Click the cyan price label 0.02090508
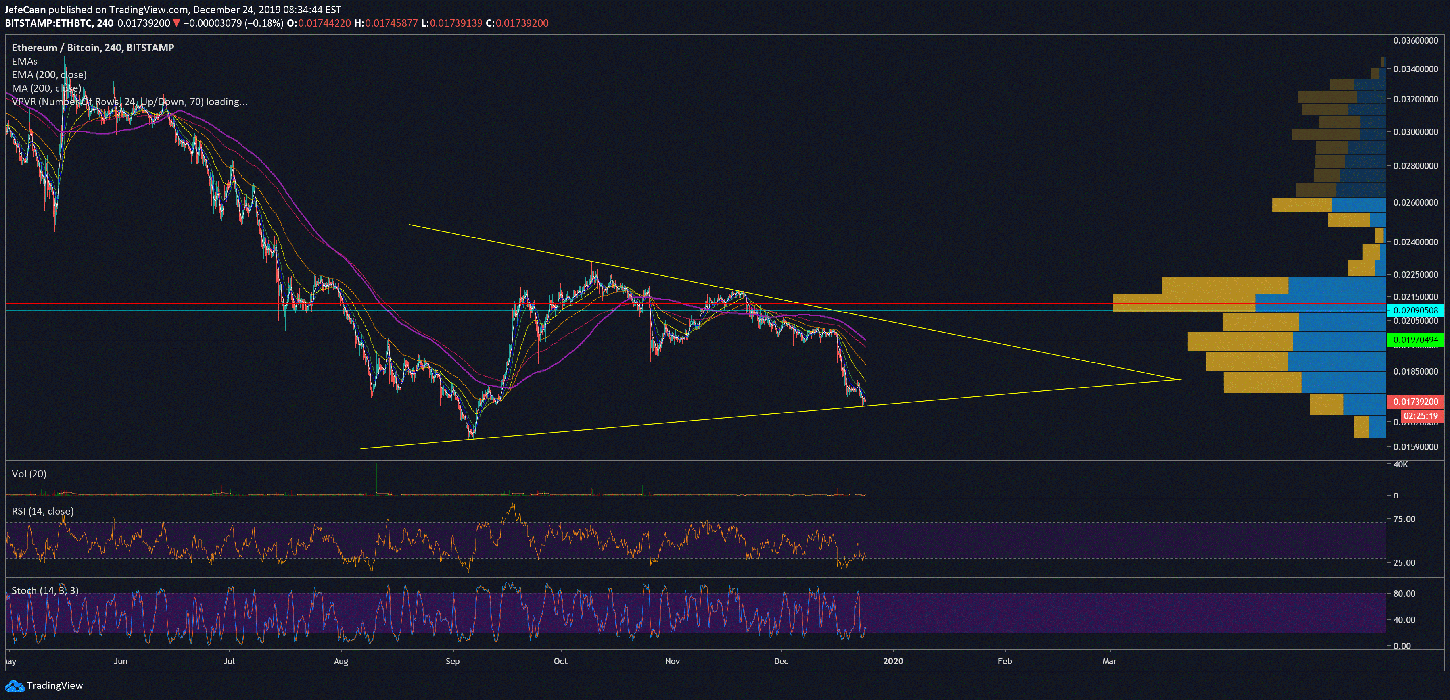Screen dimensions: 1450x700 click(x=1415, y=311)
